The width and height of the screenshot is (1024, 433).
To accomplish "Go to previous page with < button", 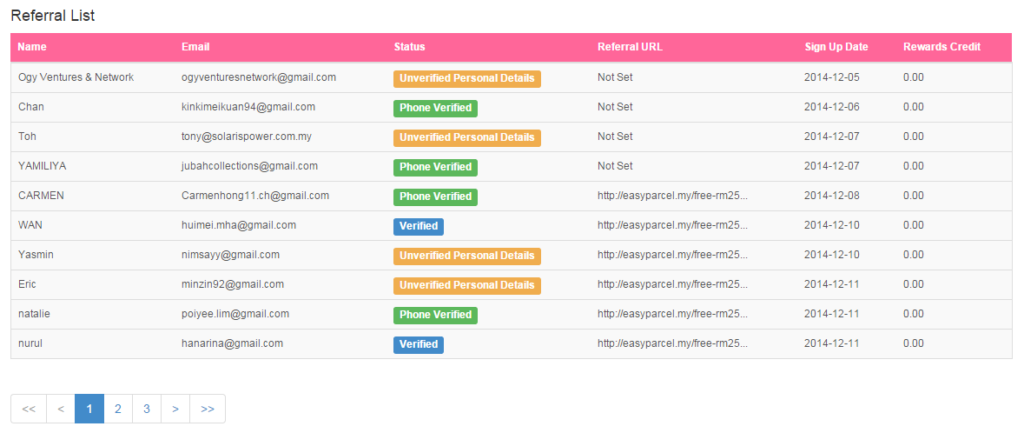I will (x=60, y=409).
